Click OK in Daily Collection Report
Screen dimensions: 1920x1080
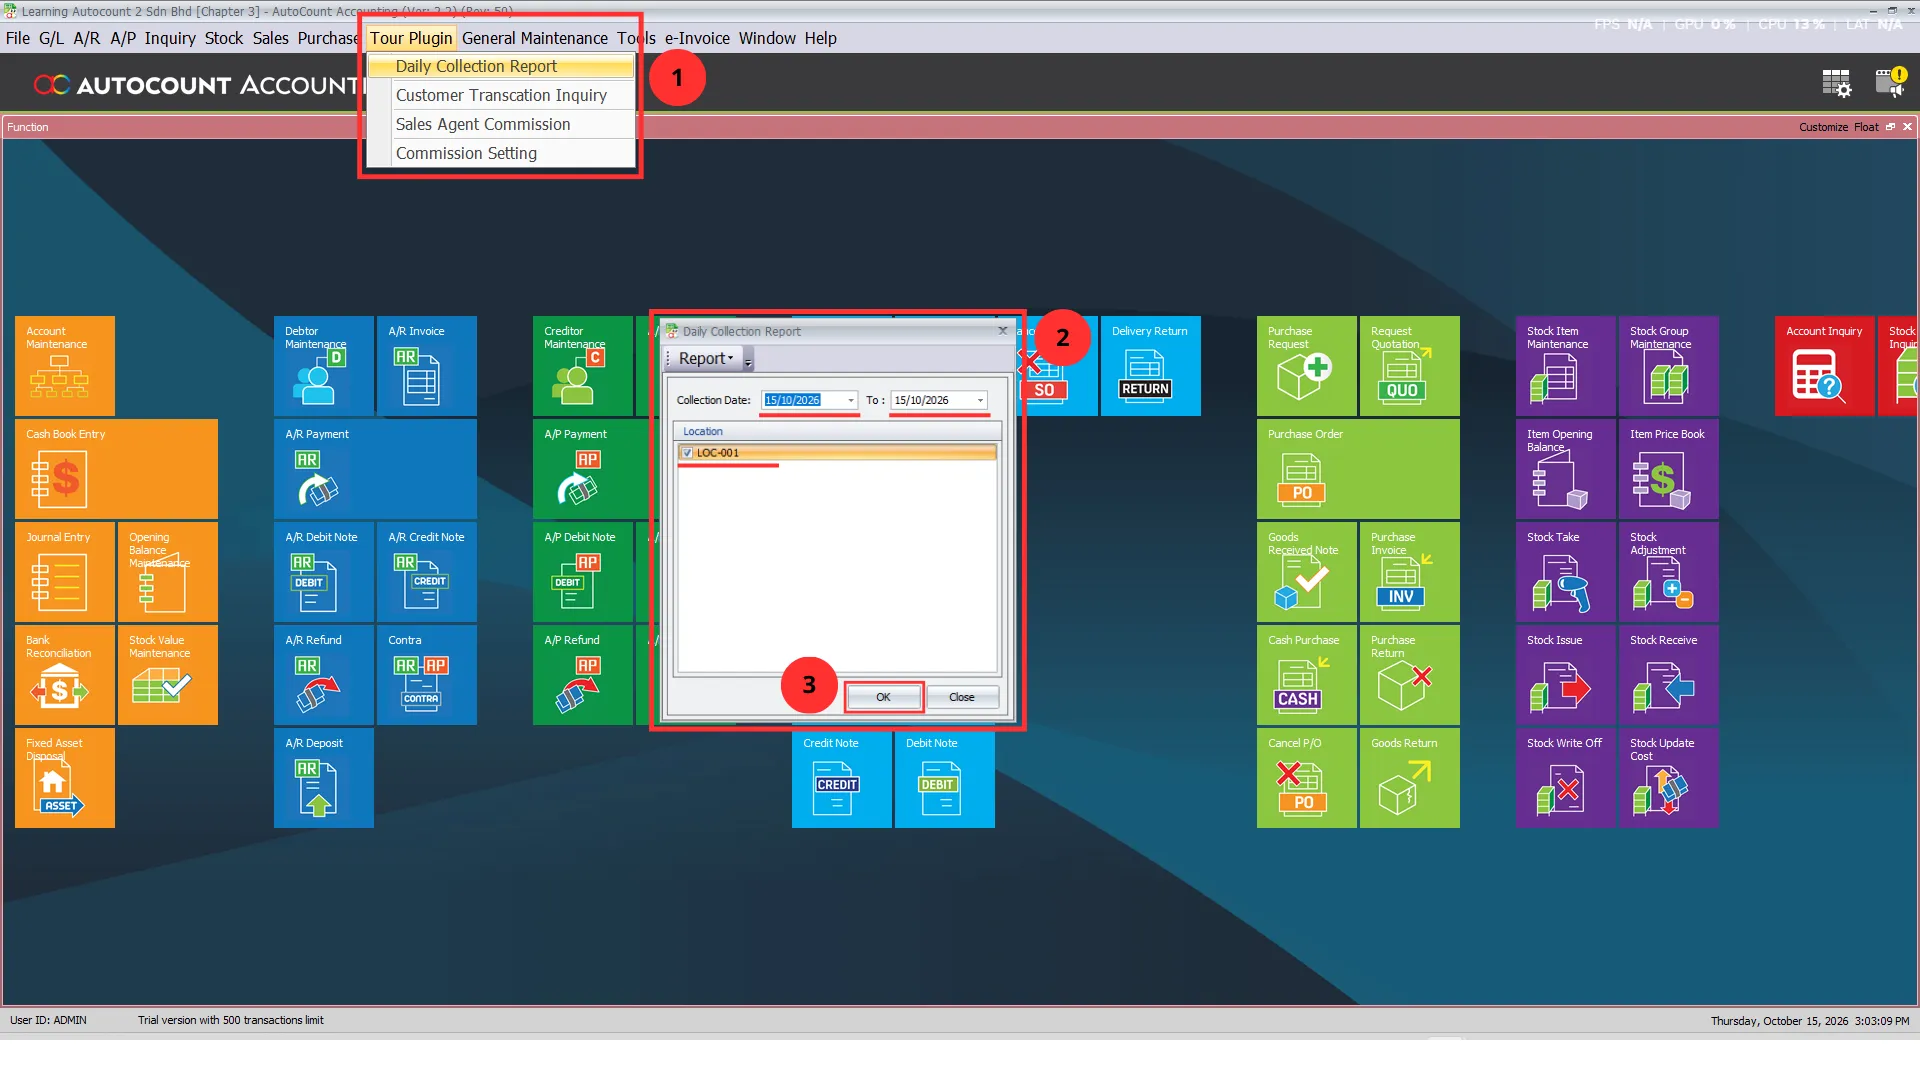(x=883, y=697)
